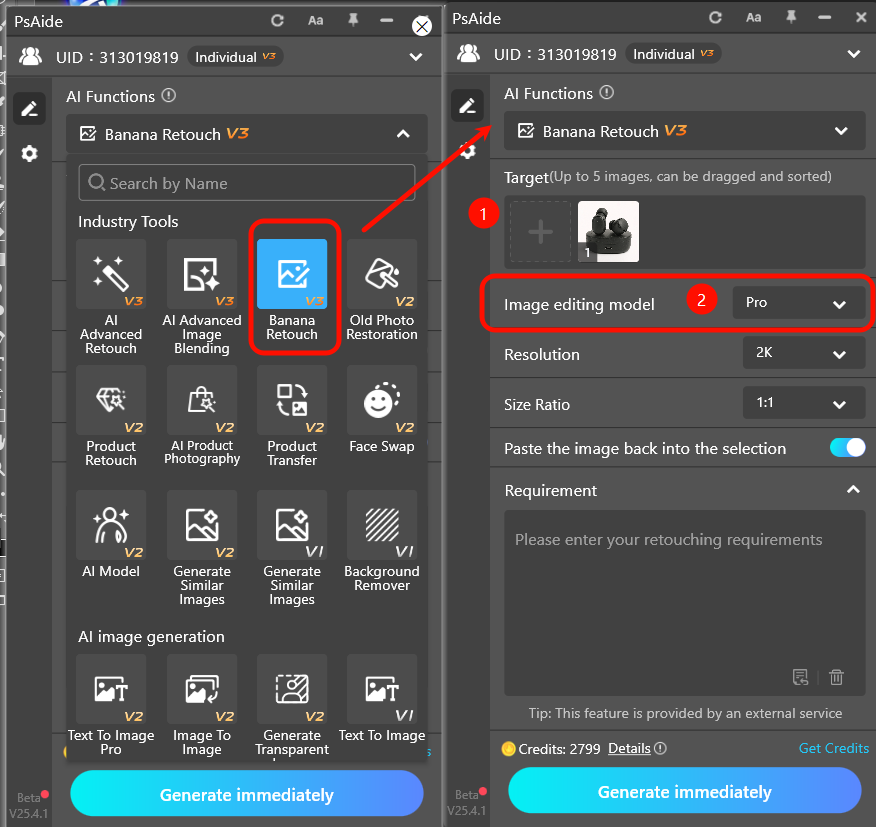Select the AI Model tool
Viewport: 876px width, 827px height.
pyautogui.click(x=110, y=540)
